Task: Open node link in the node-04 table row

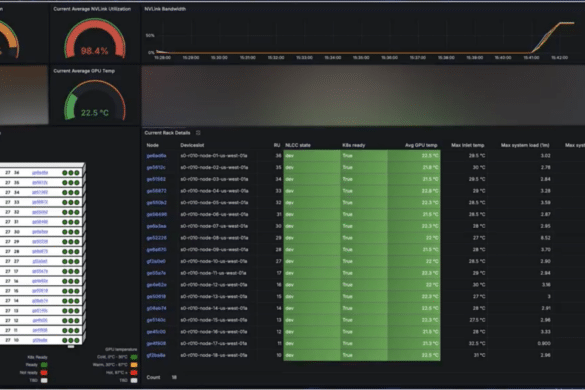Action: 156,191
